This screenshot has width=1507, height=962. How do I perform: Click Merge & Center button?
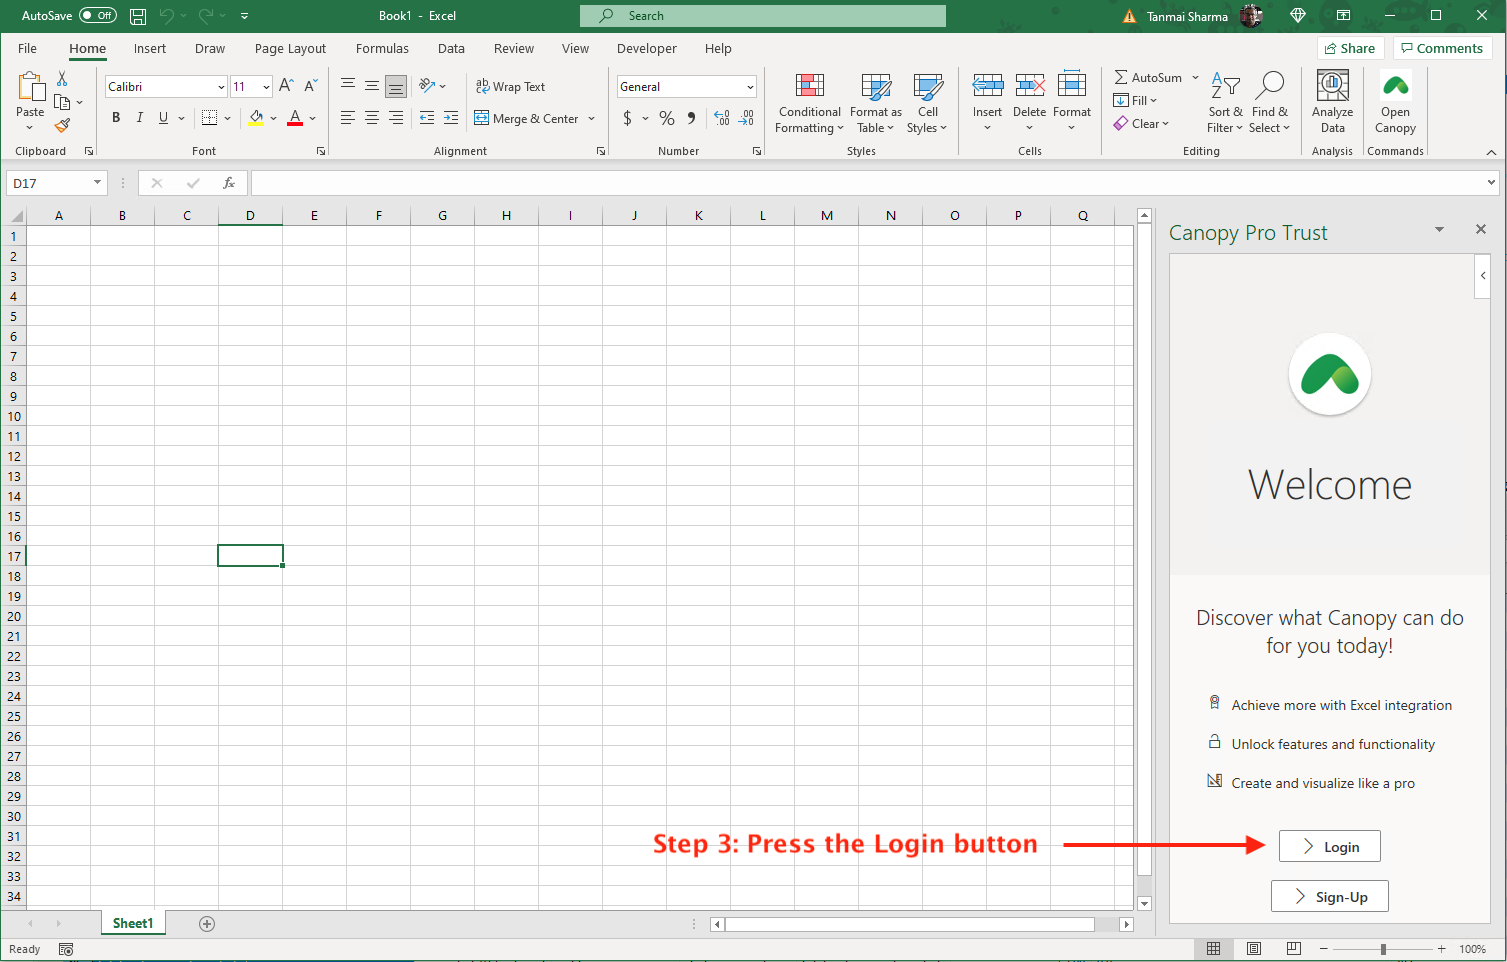[x=526, y=118]
